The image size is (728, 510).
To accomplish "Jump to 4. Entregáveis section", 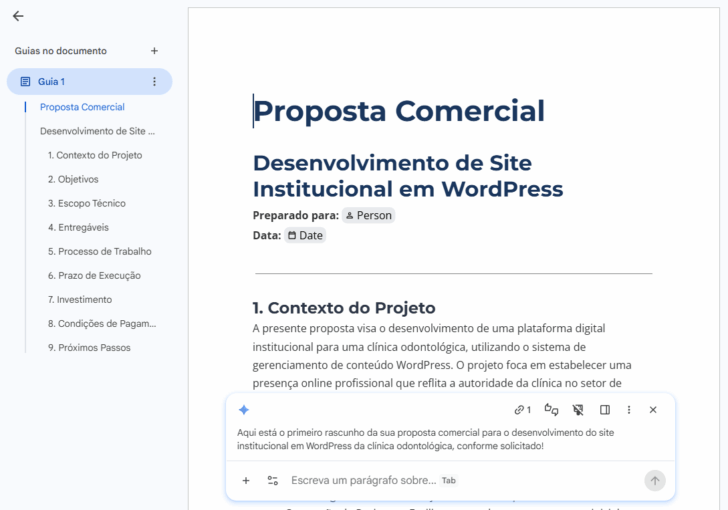I will [78, 228].
